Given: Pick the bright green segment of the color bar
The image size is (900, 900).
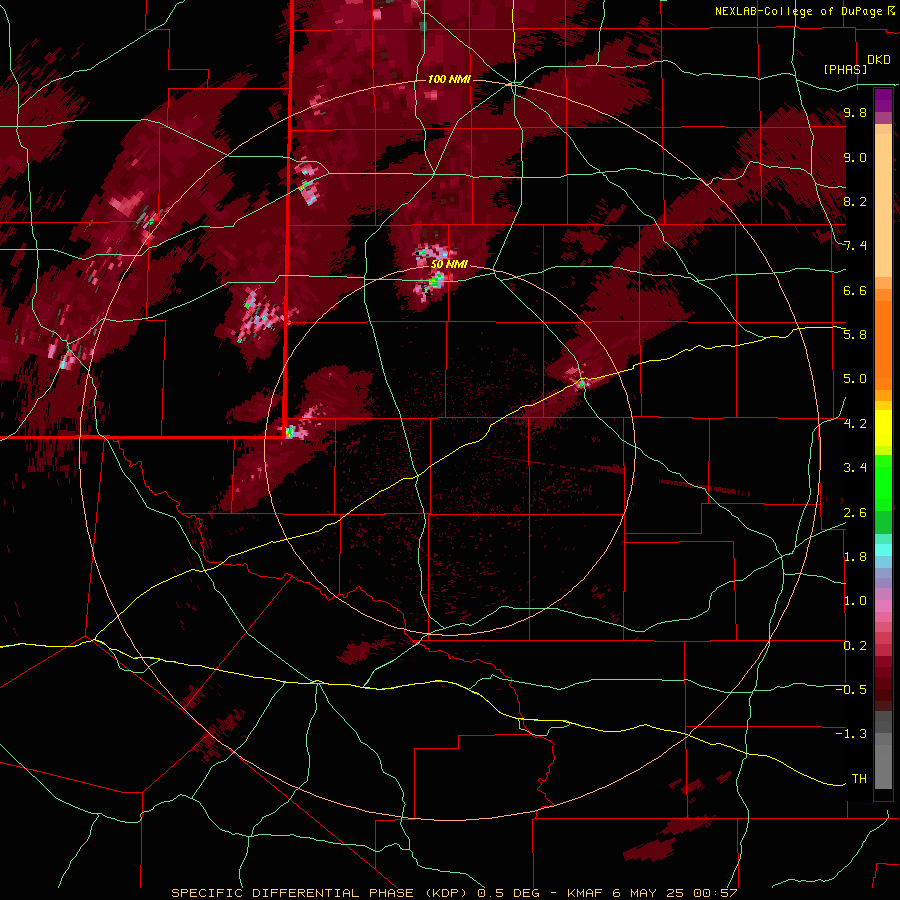Looking at the screenshot, I should point(883,483).
